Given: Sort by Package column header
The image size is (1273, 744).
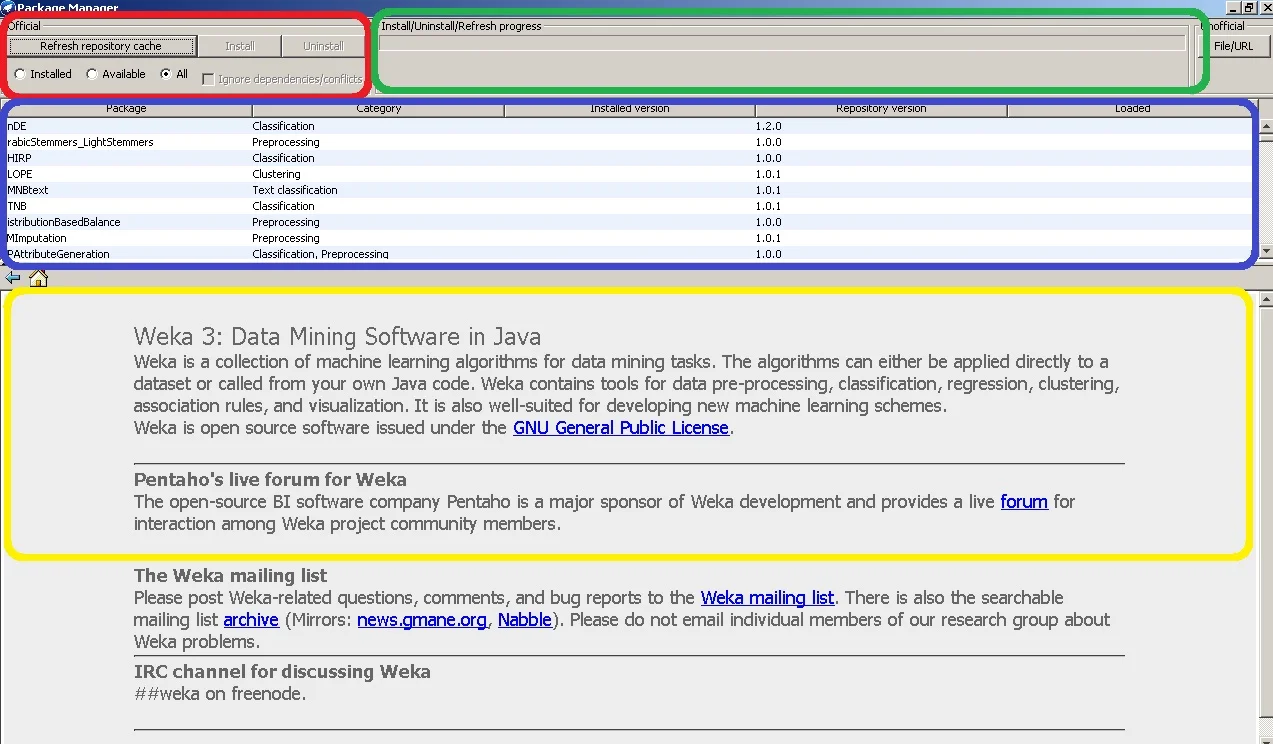Looking at the screenshot, I should [126, 108].
